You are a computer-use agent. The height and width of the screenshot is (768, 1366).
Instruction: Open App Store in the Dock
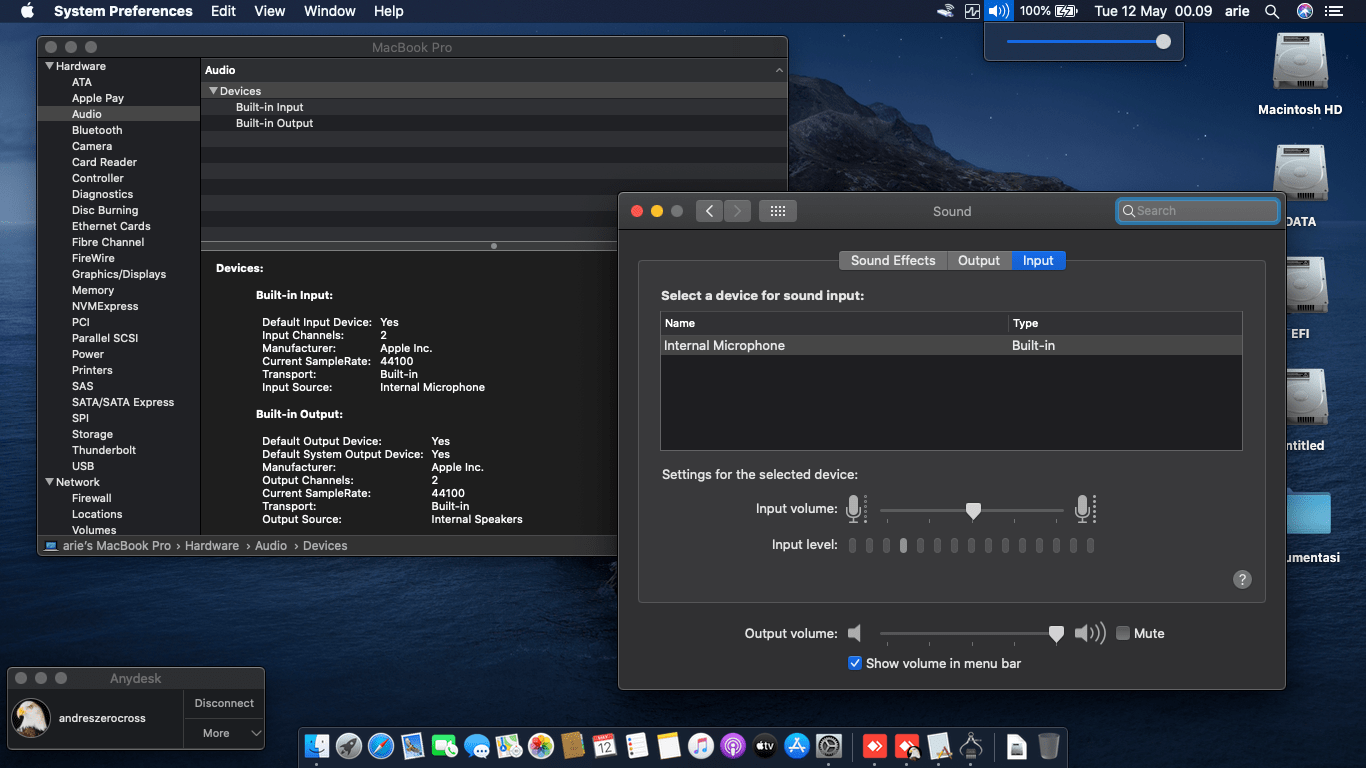(x=797, y=746)
